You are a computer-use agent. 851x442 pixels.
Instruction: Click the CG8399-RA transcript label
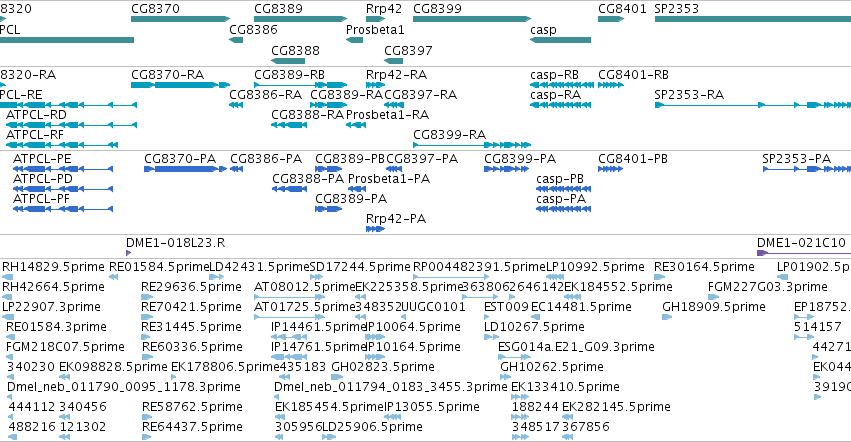pos(449,135)
